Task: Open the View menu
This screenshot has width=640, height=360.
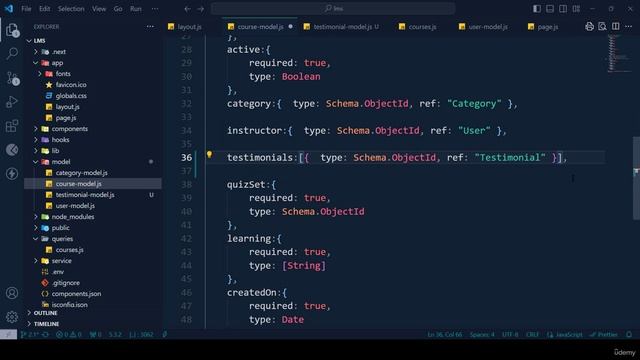Action: pos(99,9)
